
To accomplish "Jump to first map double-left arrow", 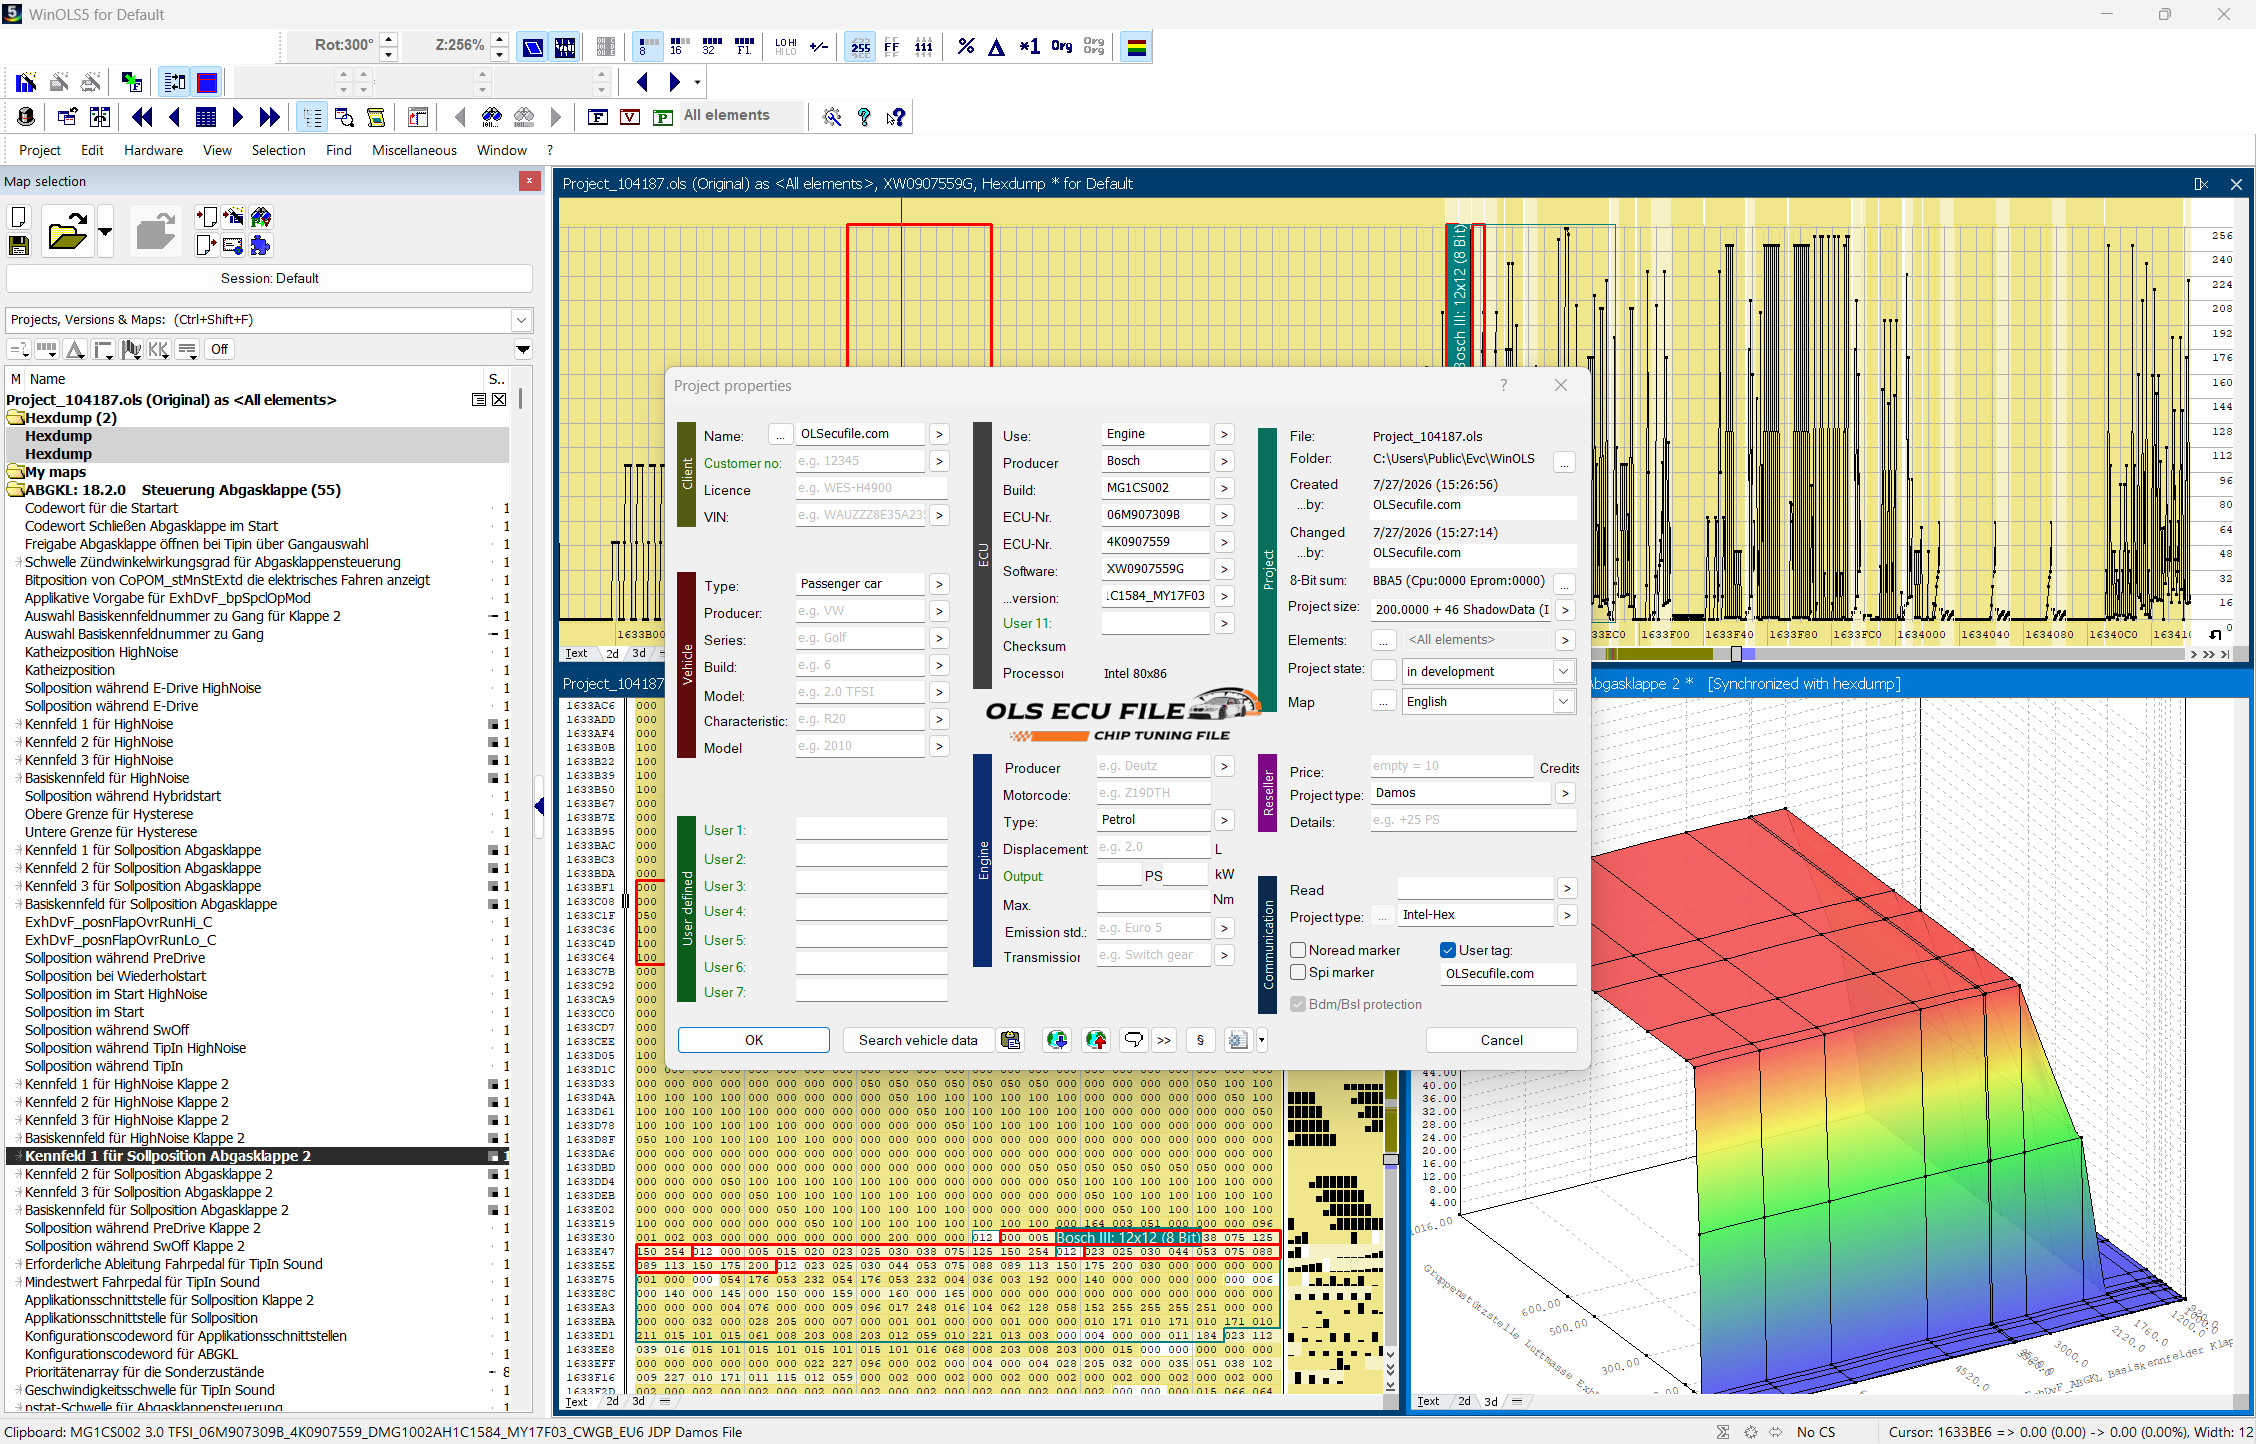I will click(x=142, y=117).
